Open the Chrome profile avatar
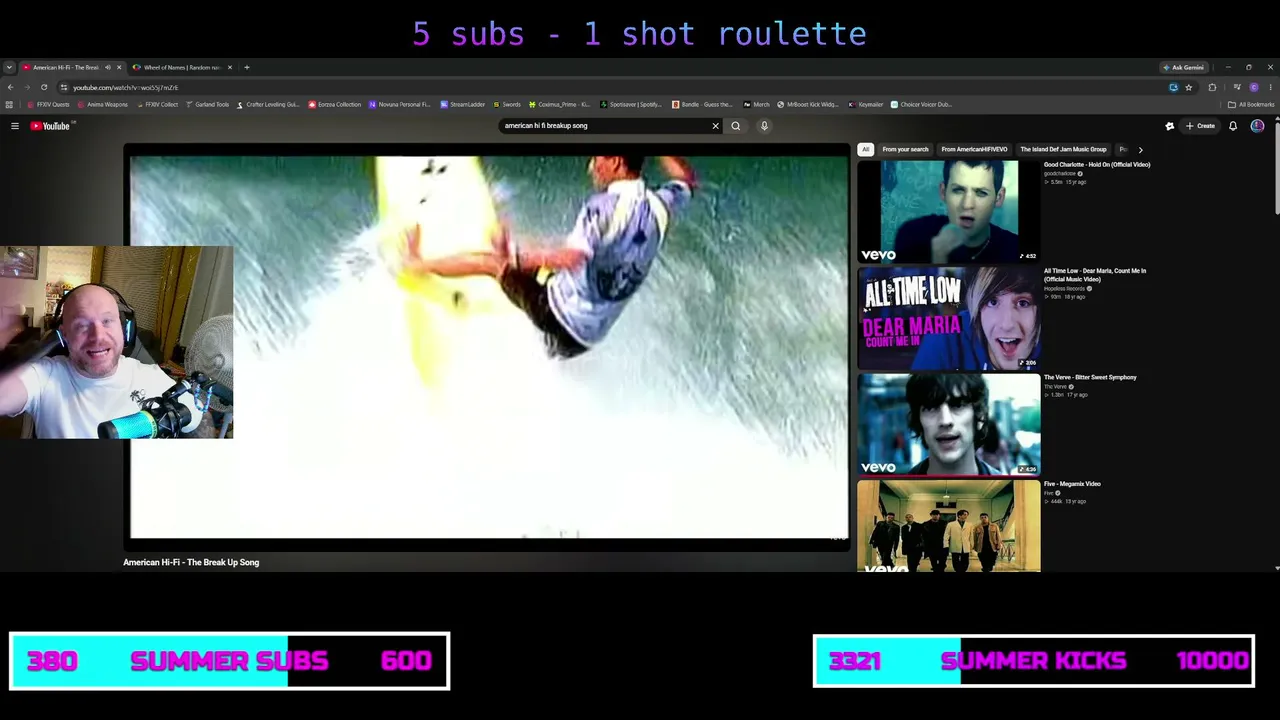Image resolution: width=1280 pixels, height=720 pixels. [1254, 87]
